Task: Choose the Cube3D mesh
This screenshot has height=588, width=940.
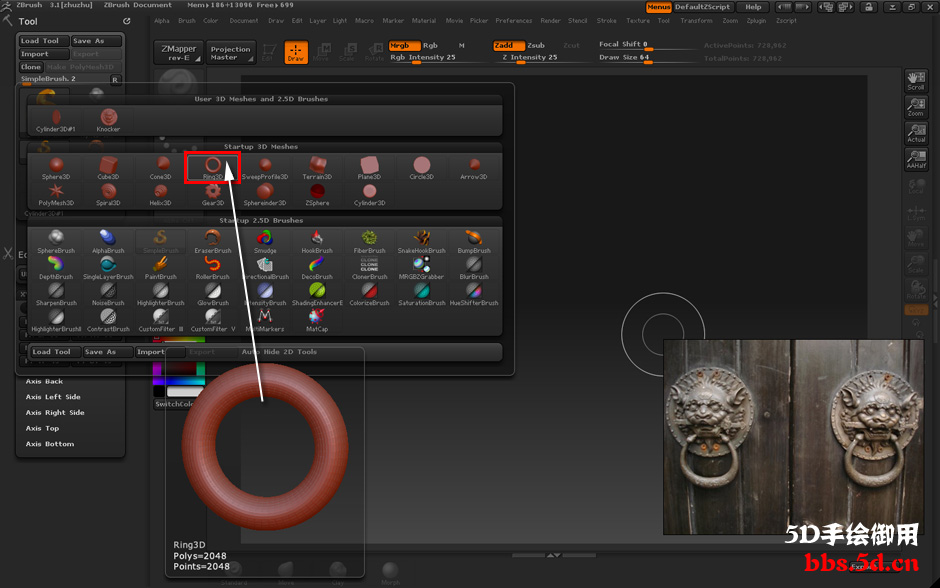Action: click(108, 168)
